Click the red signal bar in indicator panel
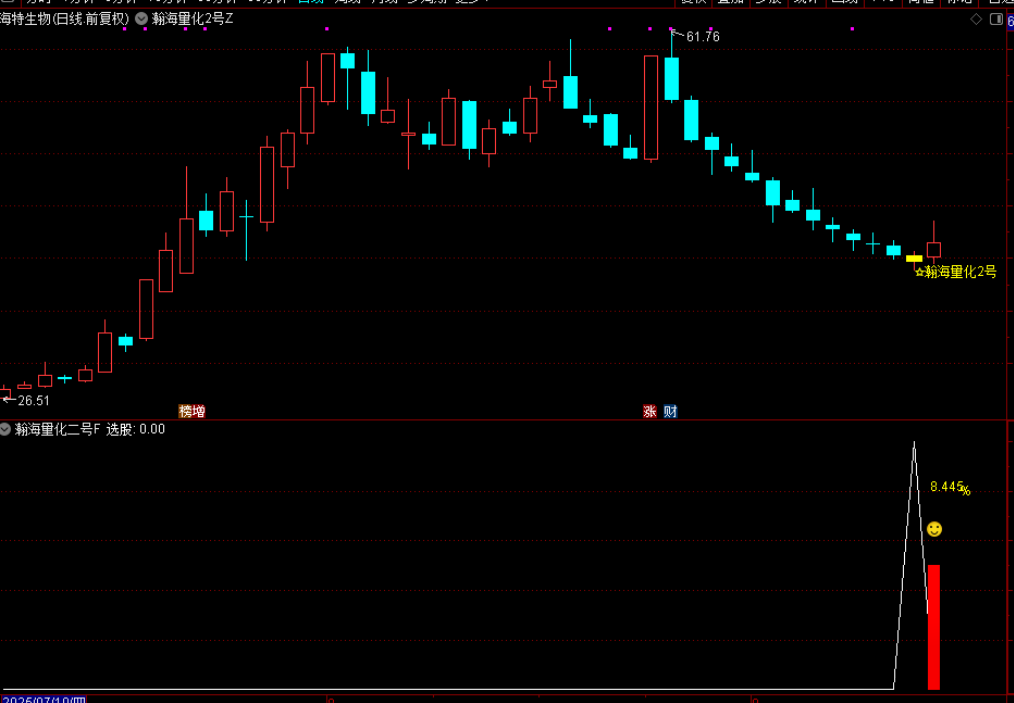This screenshot has width=1014, height=703. pyautogui.click(x=934, y=627)
